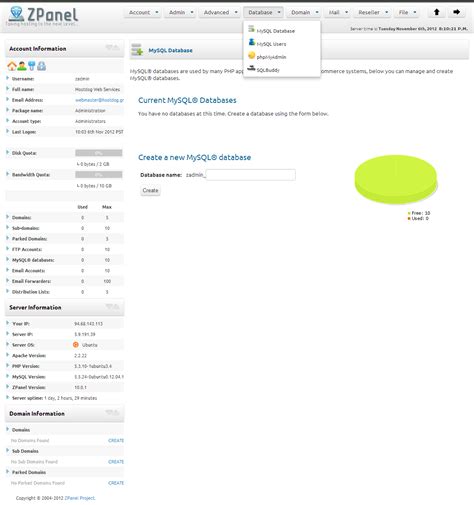Image resolution: width=474 pixels, height=505 pixels.
Task: Expand the Advanced dropdown menu
Action: click(x=220, y=12)
